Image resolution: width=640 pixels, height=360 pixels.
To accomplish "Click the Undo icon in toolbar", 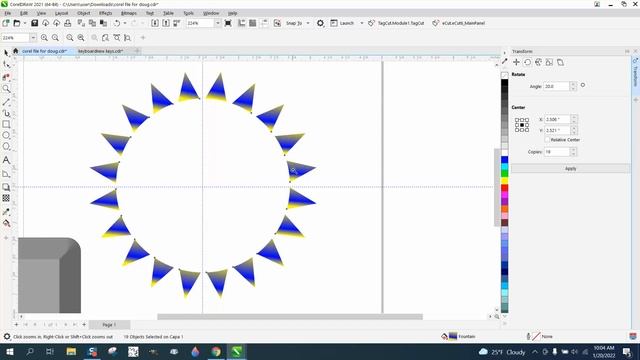I will [117, 23].
